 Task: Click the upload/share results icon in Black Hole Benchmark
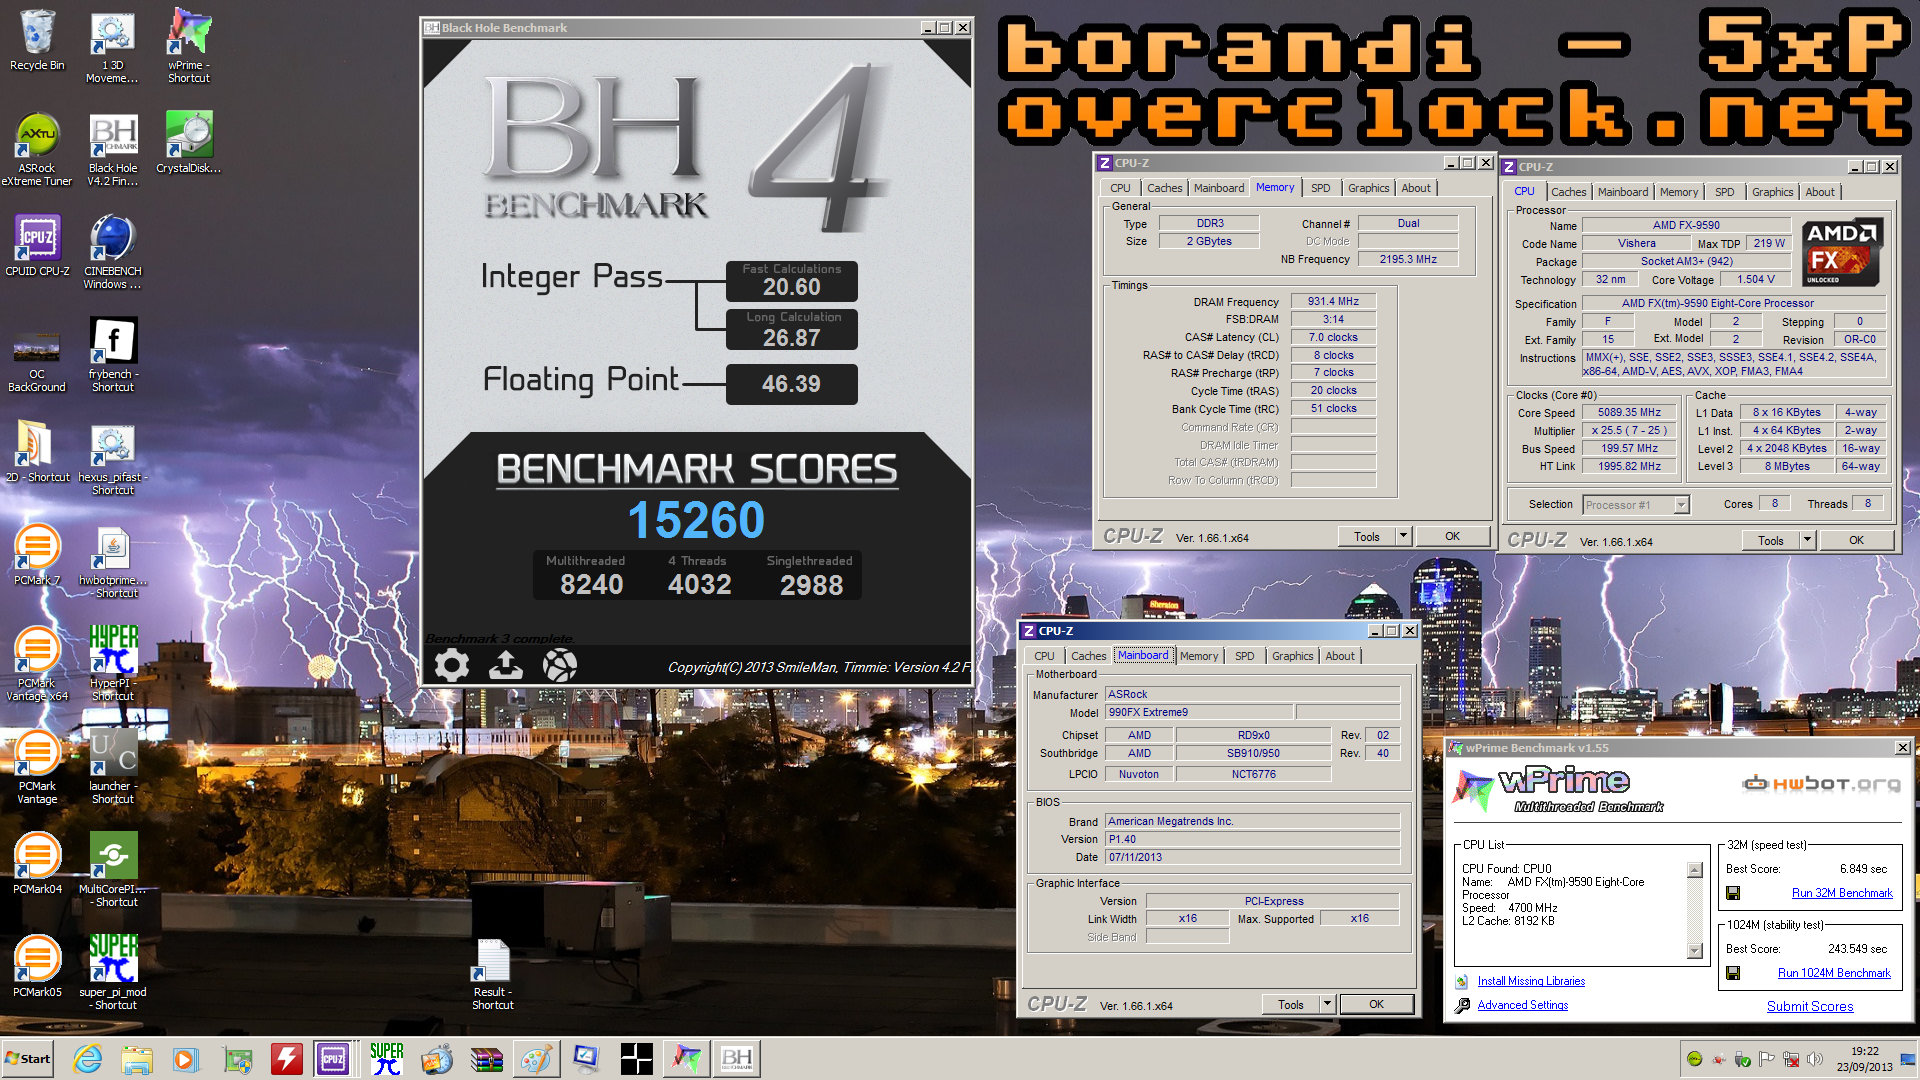[x=506, y=665]
